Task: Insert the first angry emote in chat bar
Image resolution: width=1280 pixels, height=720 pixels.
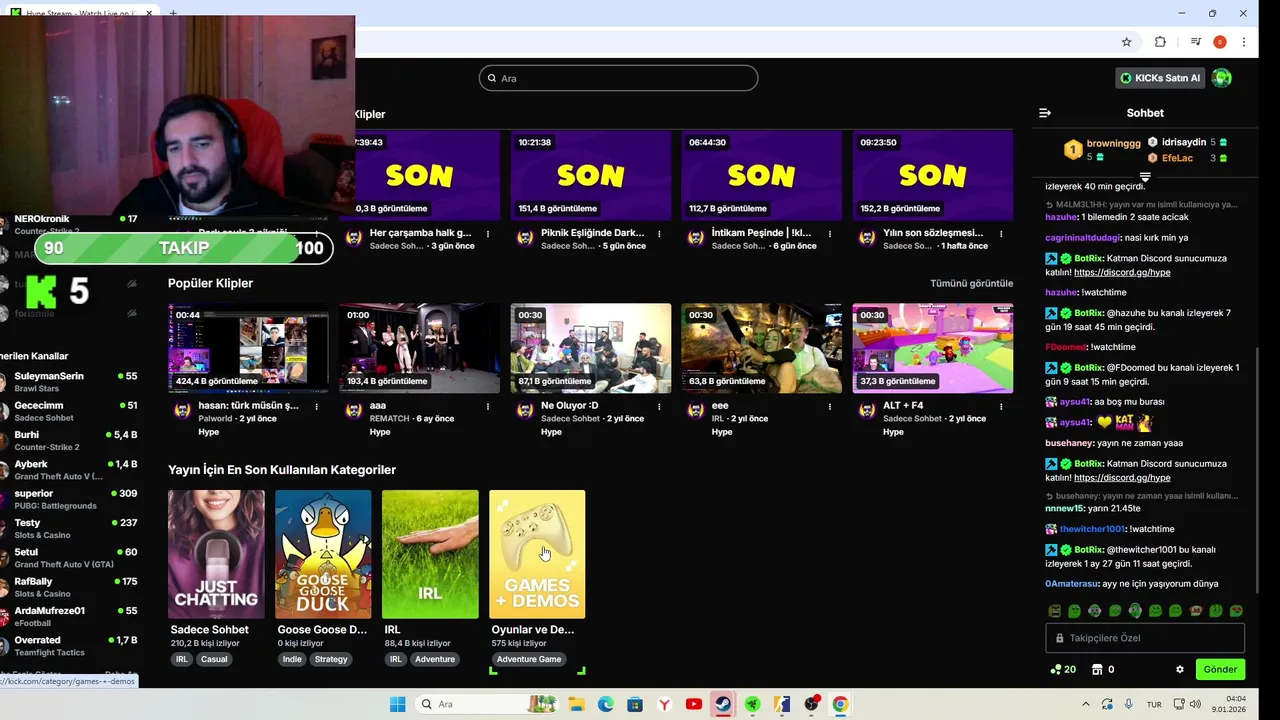Action: pos(1054,611)
